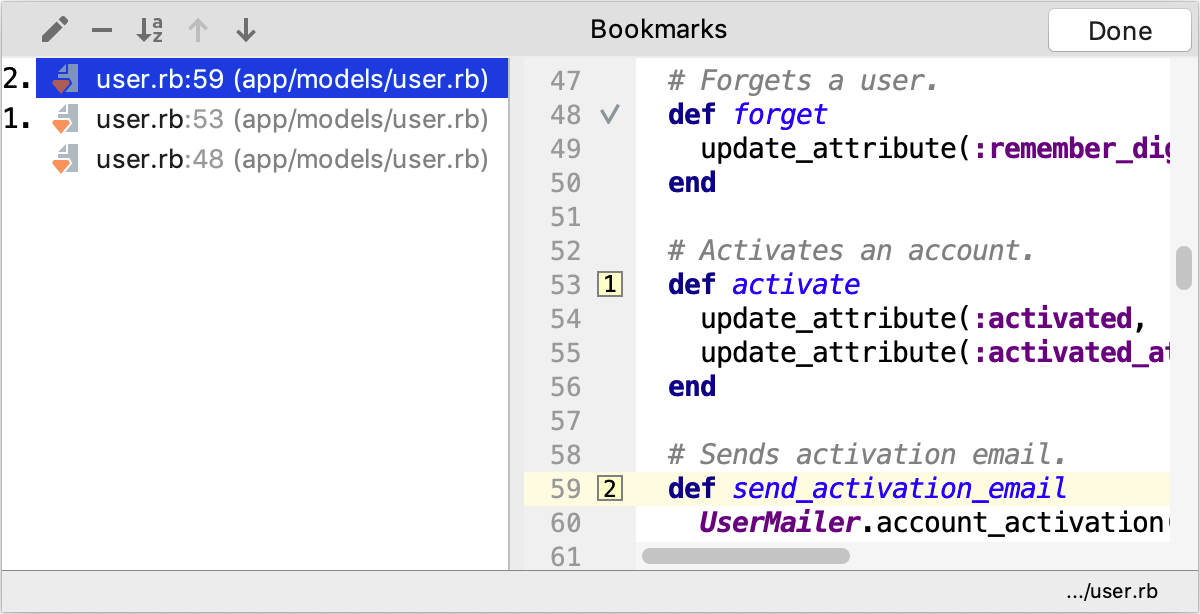The width and height of the screenshot is (1200, 614).
Task: Remove the selected bookmark with the minus icon
Action: (101, 30)
